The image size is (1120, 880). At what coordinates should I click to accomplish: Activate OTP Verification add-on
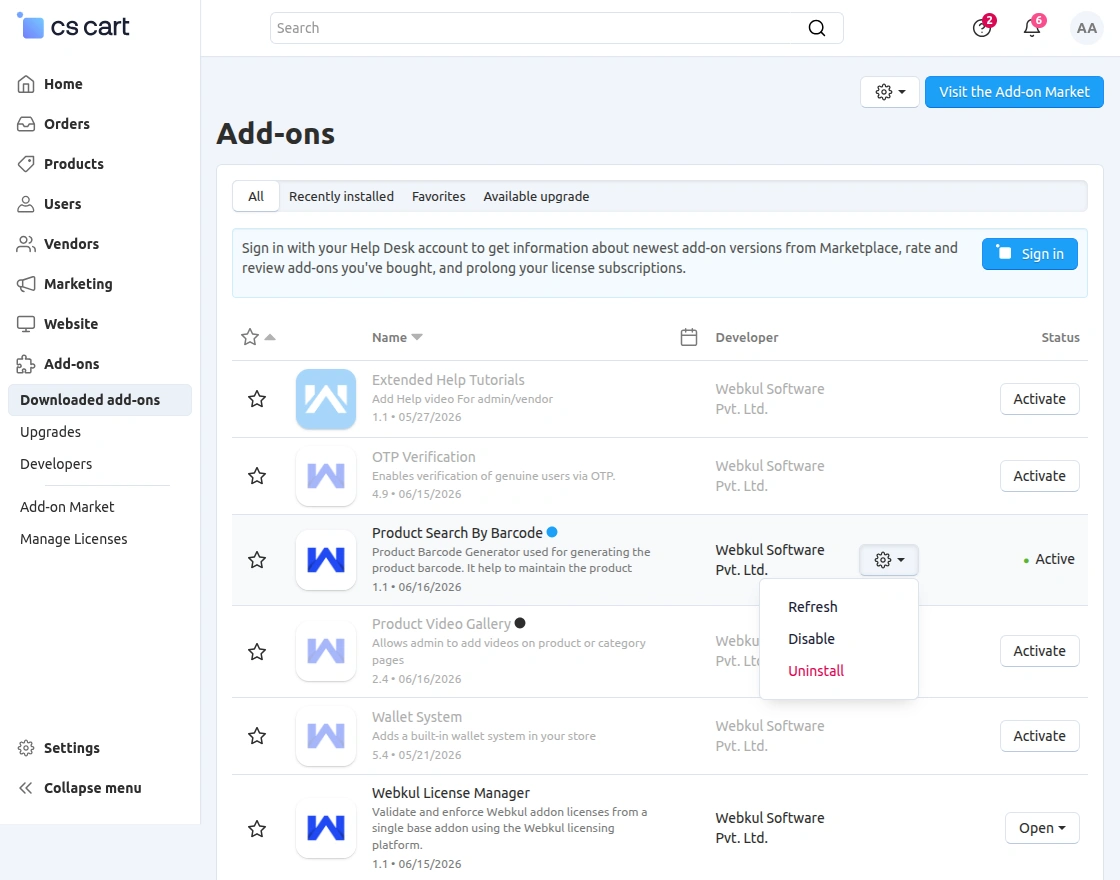click(x=1039, y=476)
